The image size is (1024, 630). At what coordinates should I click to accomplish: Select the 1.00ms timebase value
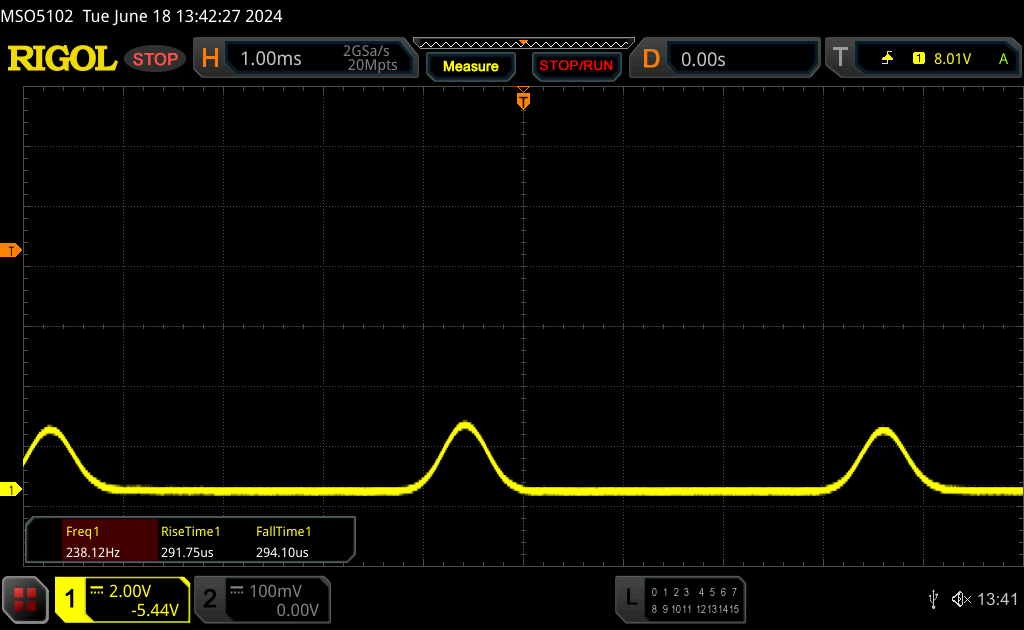point(271,59)
